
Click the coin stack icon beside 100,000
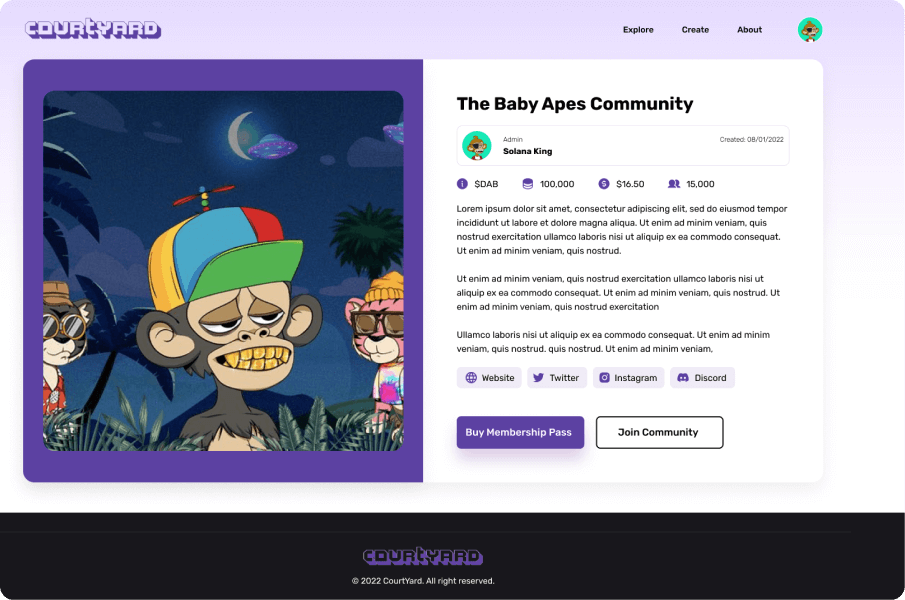(528, 183)
